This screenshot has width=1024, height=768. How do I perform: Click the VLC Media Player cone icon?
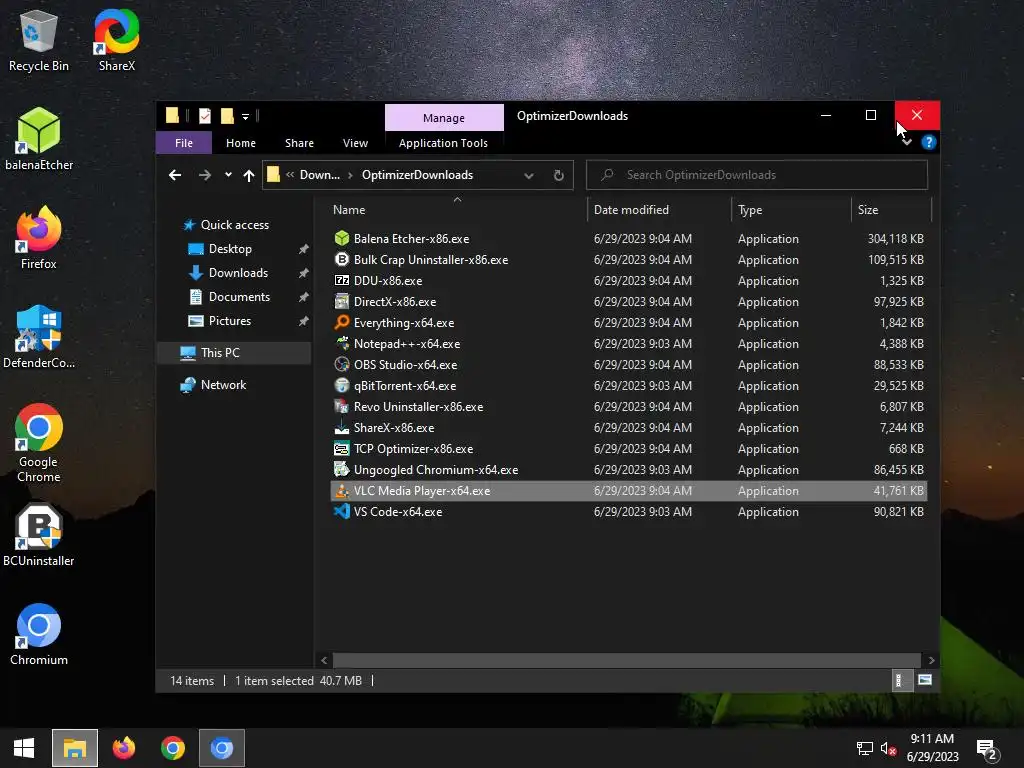pos(342,490)
